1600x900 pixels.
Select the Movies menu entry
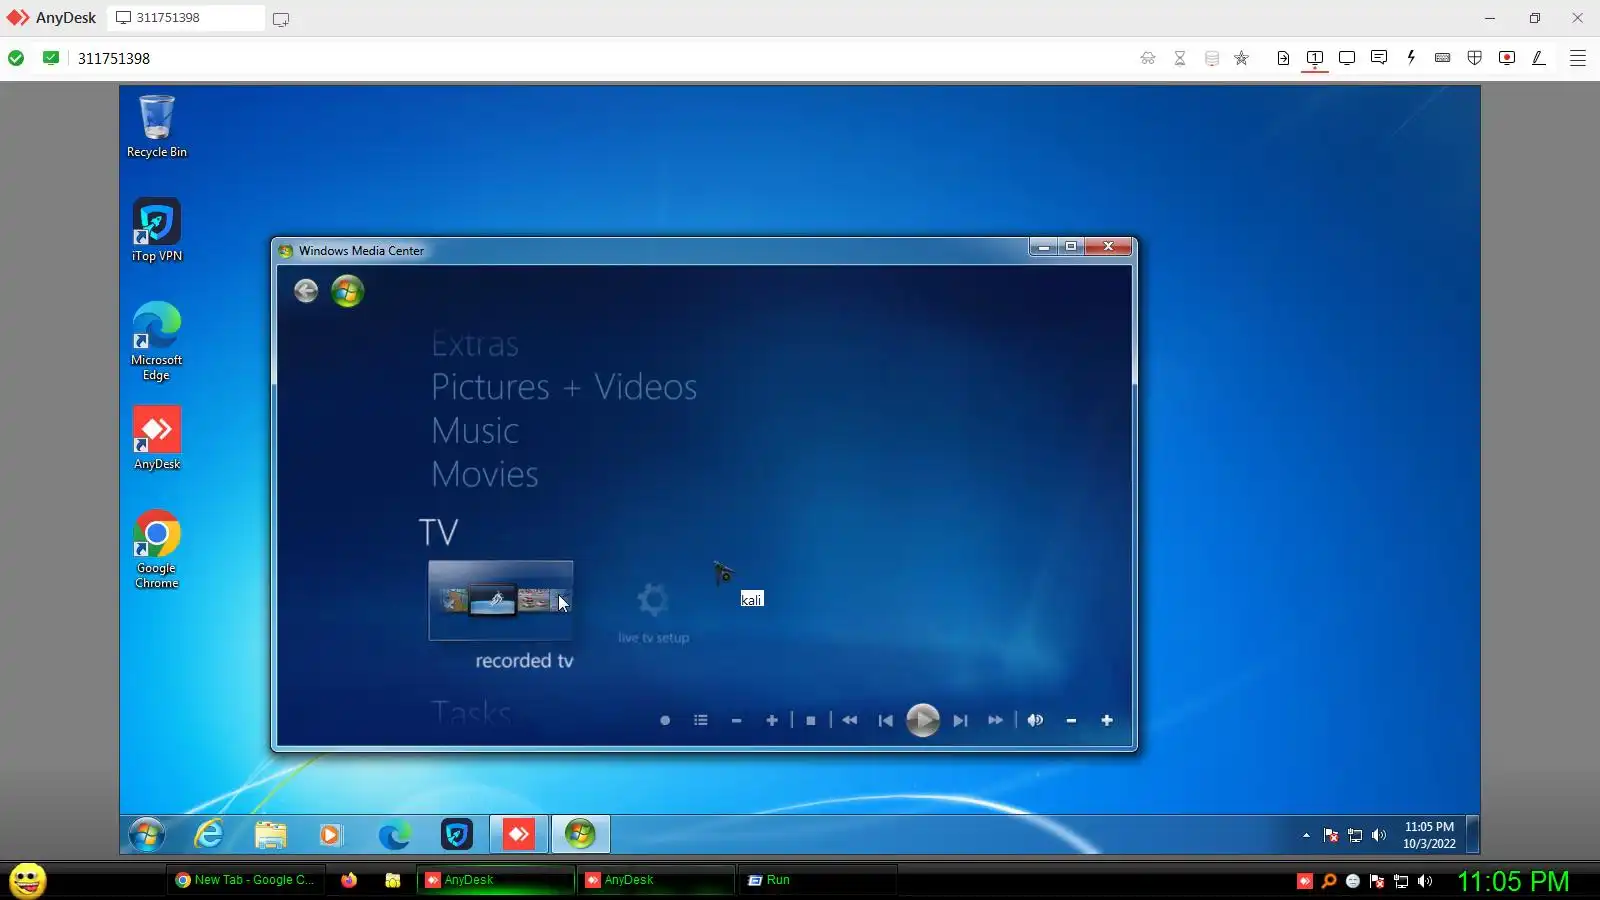485,474
